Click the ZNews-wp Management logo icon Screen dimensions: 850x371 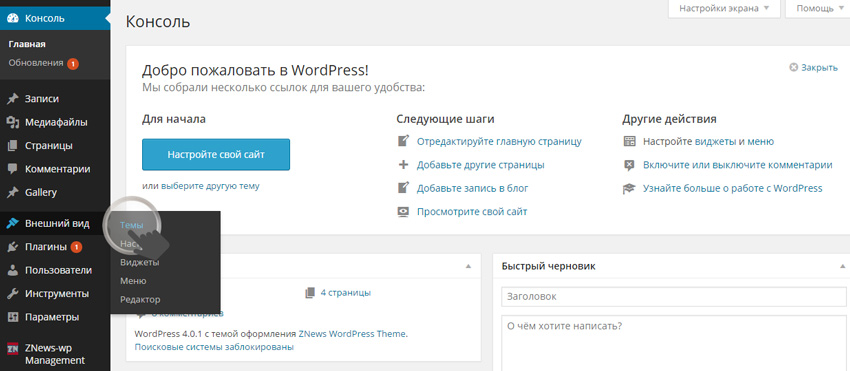pos(13,349)
